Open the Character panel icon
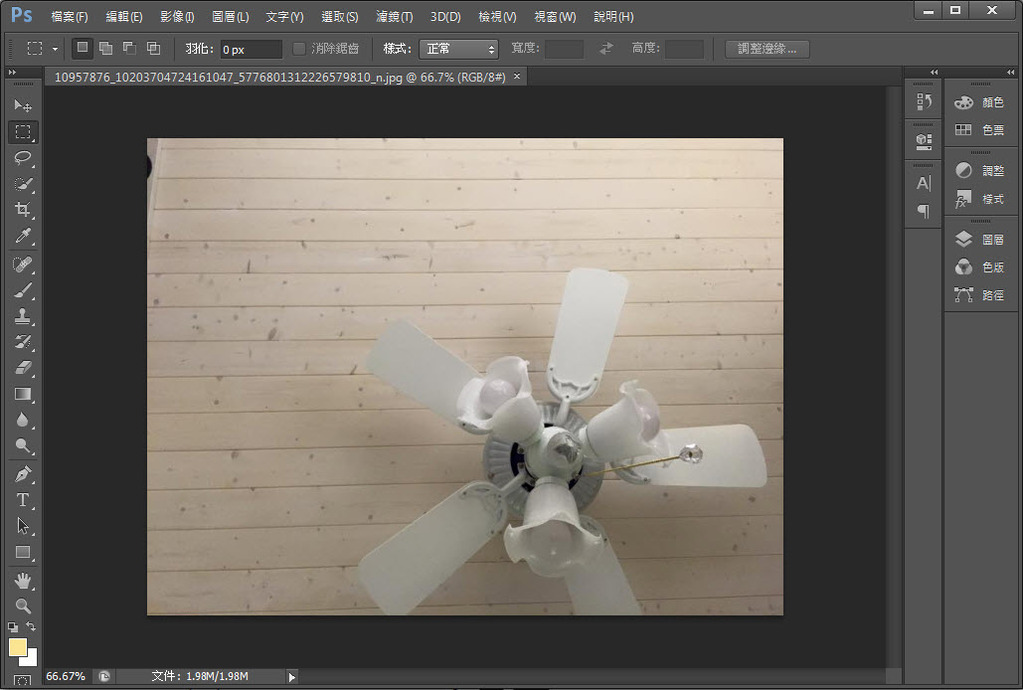This screenshot has width=1023, height=690. pyautogui.click(x=923, y=183)
